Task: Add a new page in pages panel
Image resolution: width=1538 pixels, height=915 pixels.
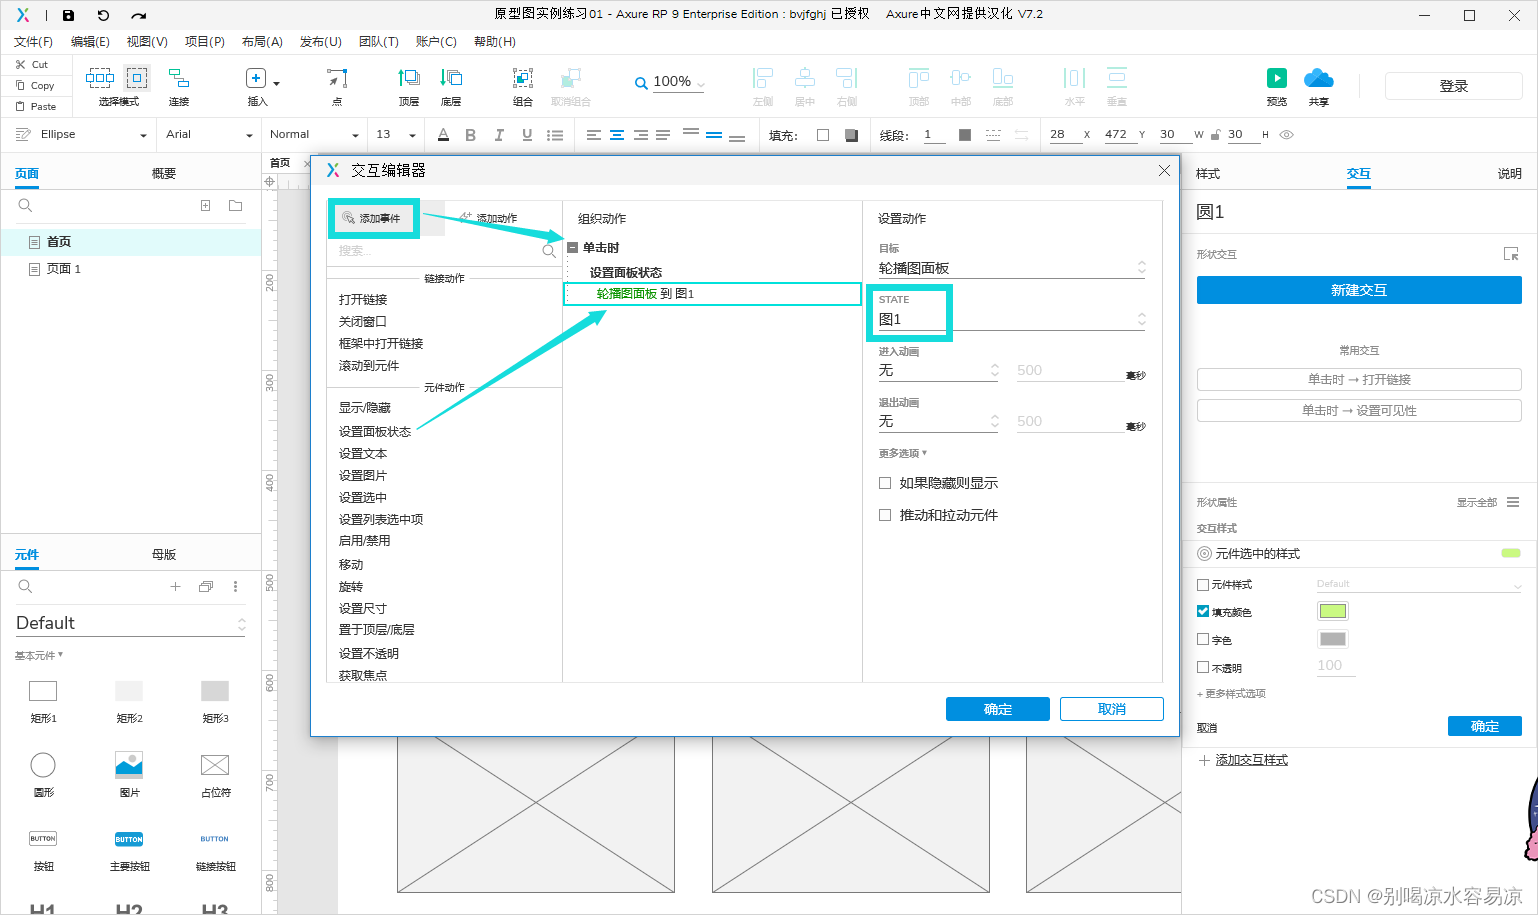Action: [205, 205]
